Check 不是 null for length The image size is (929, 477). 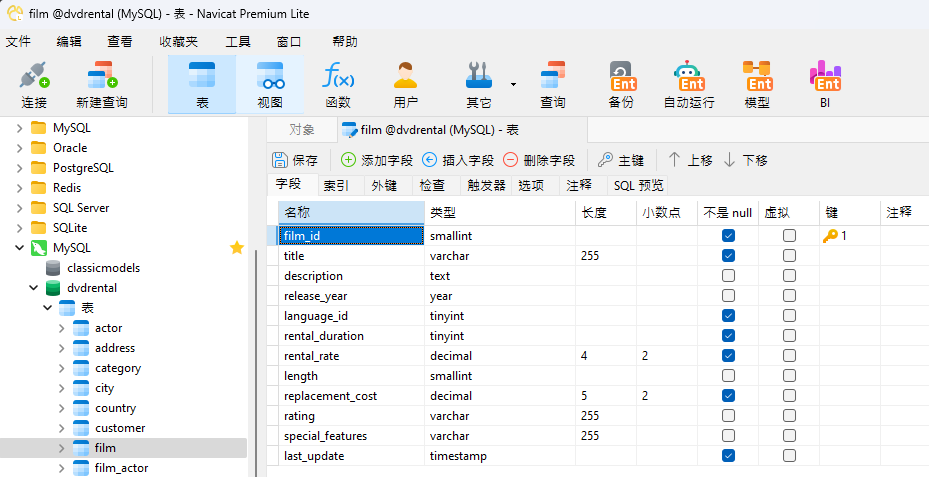click(729, 376)
